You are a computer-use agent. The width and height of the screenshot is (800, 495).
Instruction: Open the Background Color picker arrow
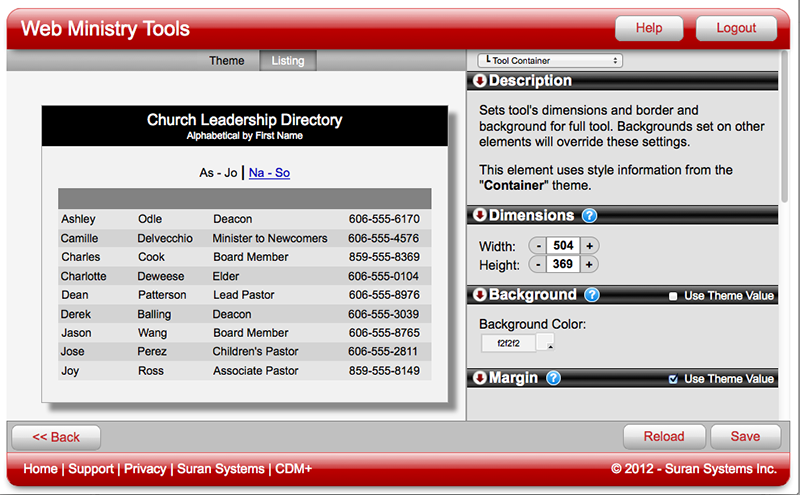point(550,345)
